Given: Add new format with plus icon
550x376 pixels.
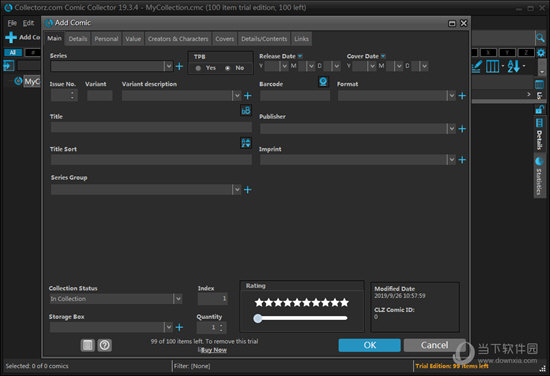Looking at the screenshot, I should 462,96.
